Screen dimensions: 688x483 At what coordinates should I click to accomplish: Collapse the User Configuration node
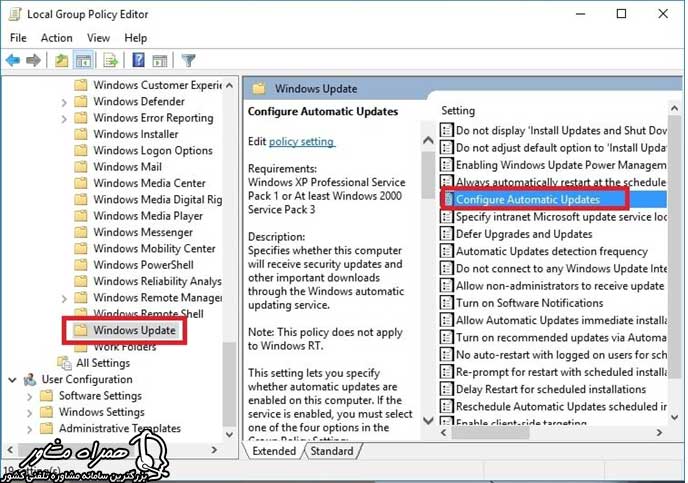pyautogui.click(x=12, y=379)
